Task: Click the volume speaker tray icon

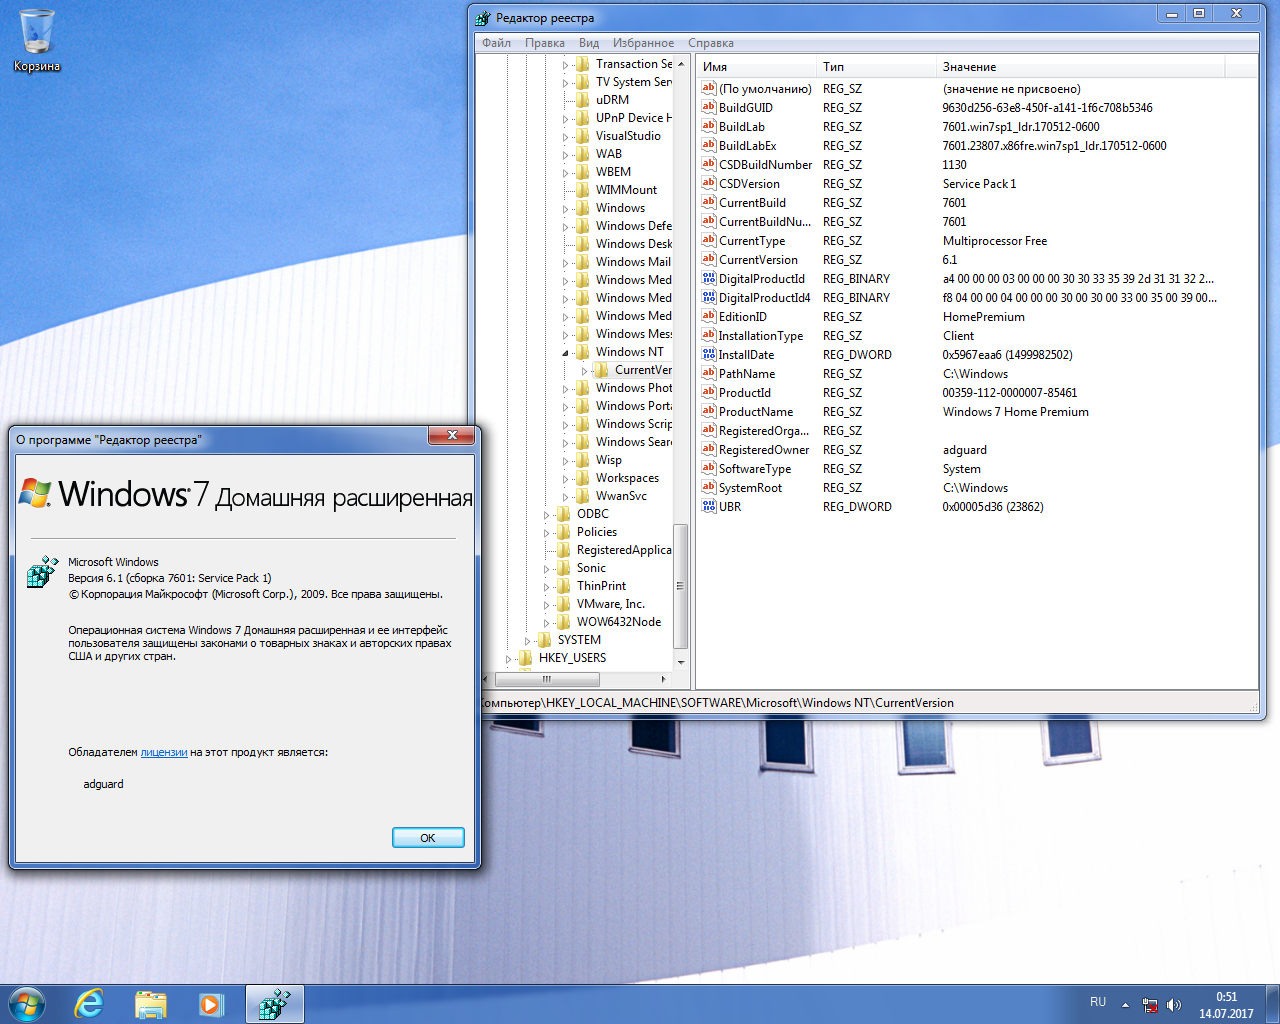Action: click(1174, 1005)
